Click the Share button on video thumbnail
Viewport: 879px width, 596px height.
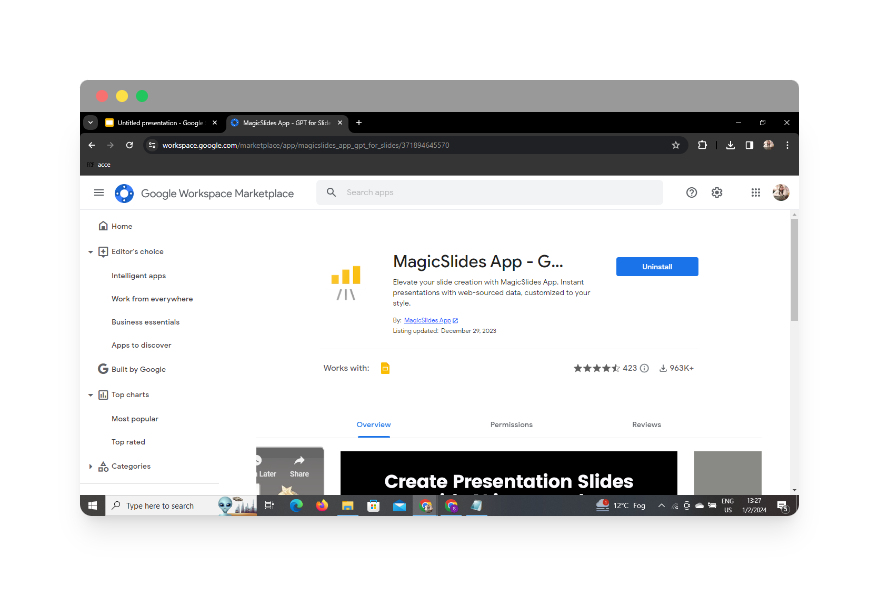click(x=299, y=466)
